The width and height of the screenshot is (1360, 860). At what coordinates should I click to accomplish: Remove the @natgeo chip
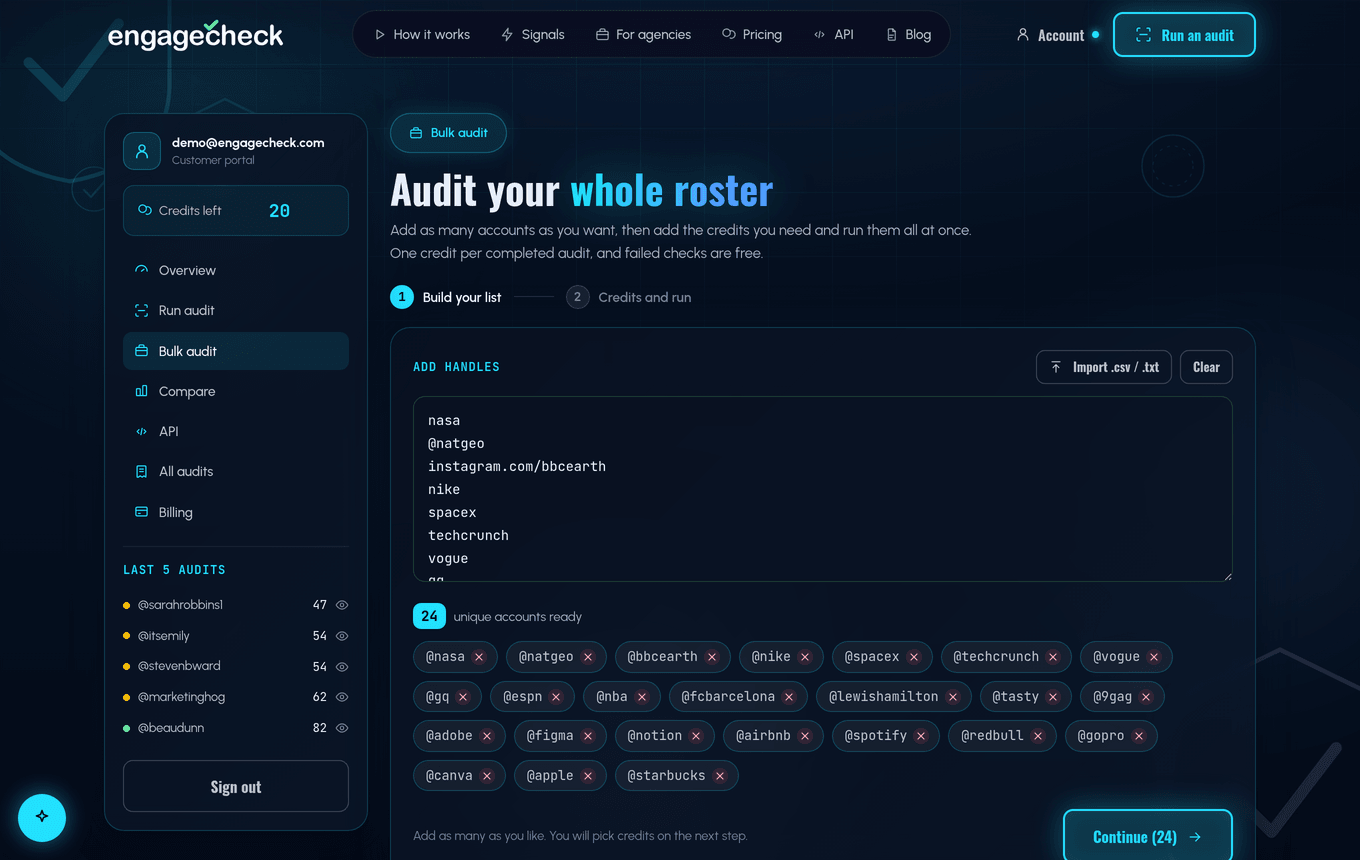(x=588, y=657)
